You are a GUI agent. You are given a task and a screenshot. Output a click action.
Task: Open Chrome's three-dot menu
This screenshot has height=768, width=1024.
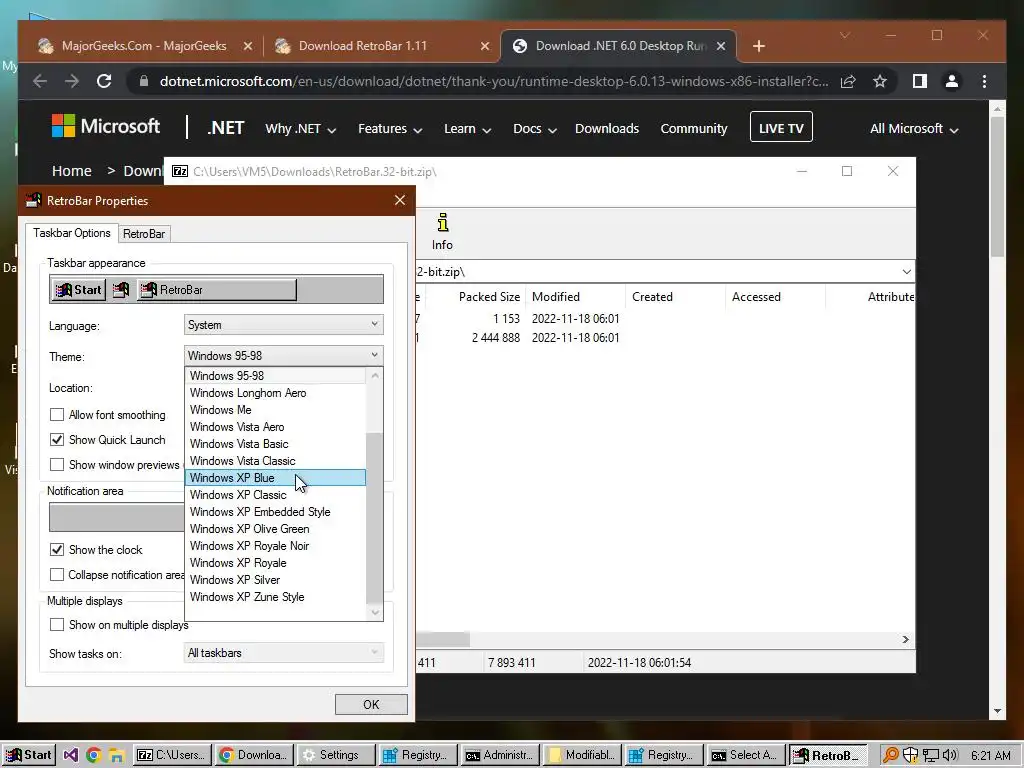pos(984,81)
